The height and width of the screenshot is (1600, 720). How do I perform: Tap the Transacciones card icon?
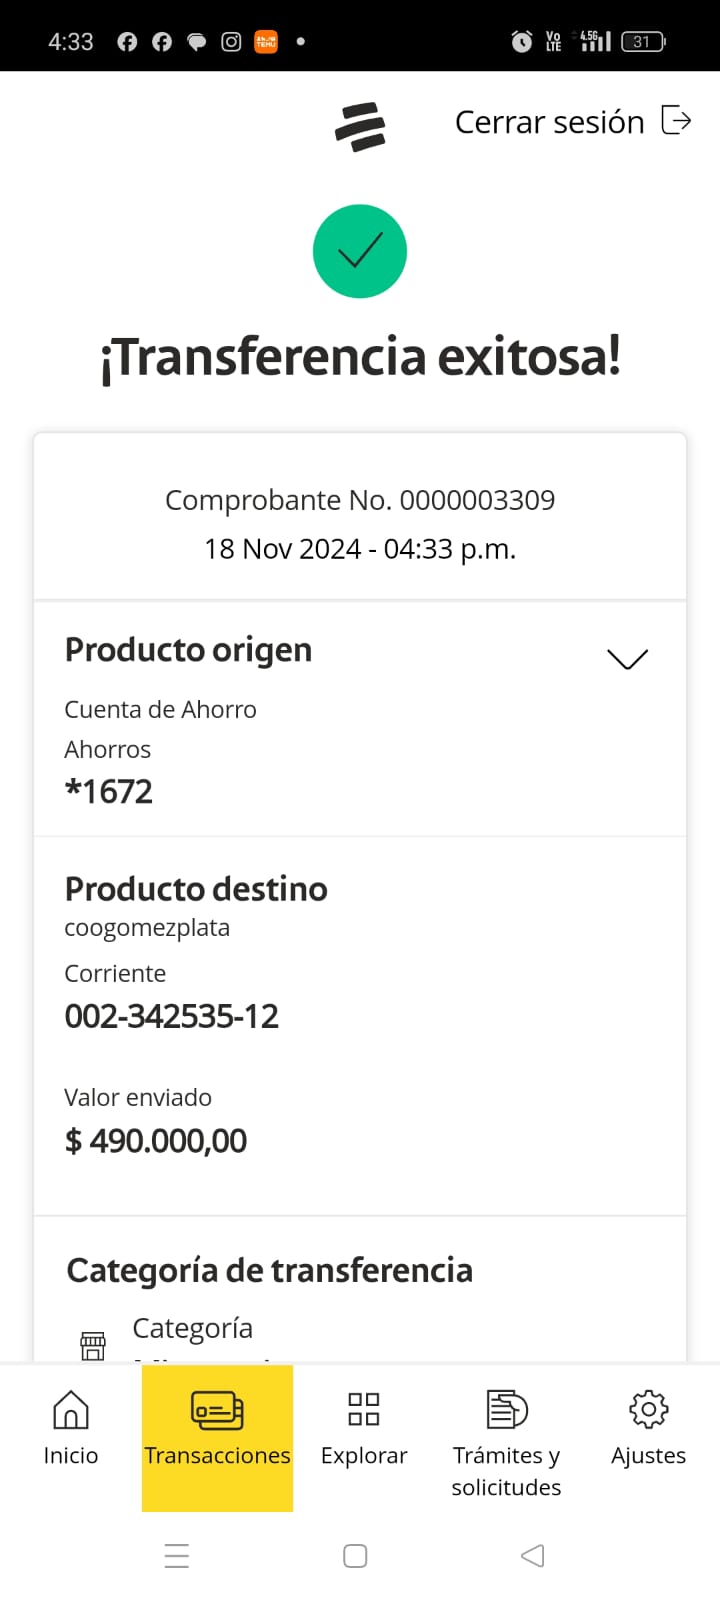click(x=217, y=1410)
